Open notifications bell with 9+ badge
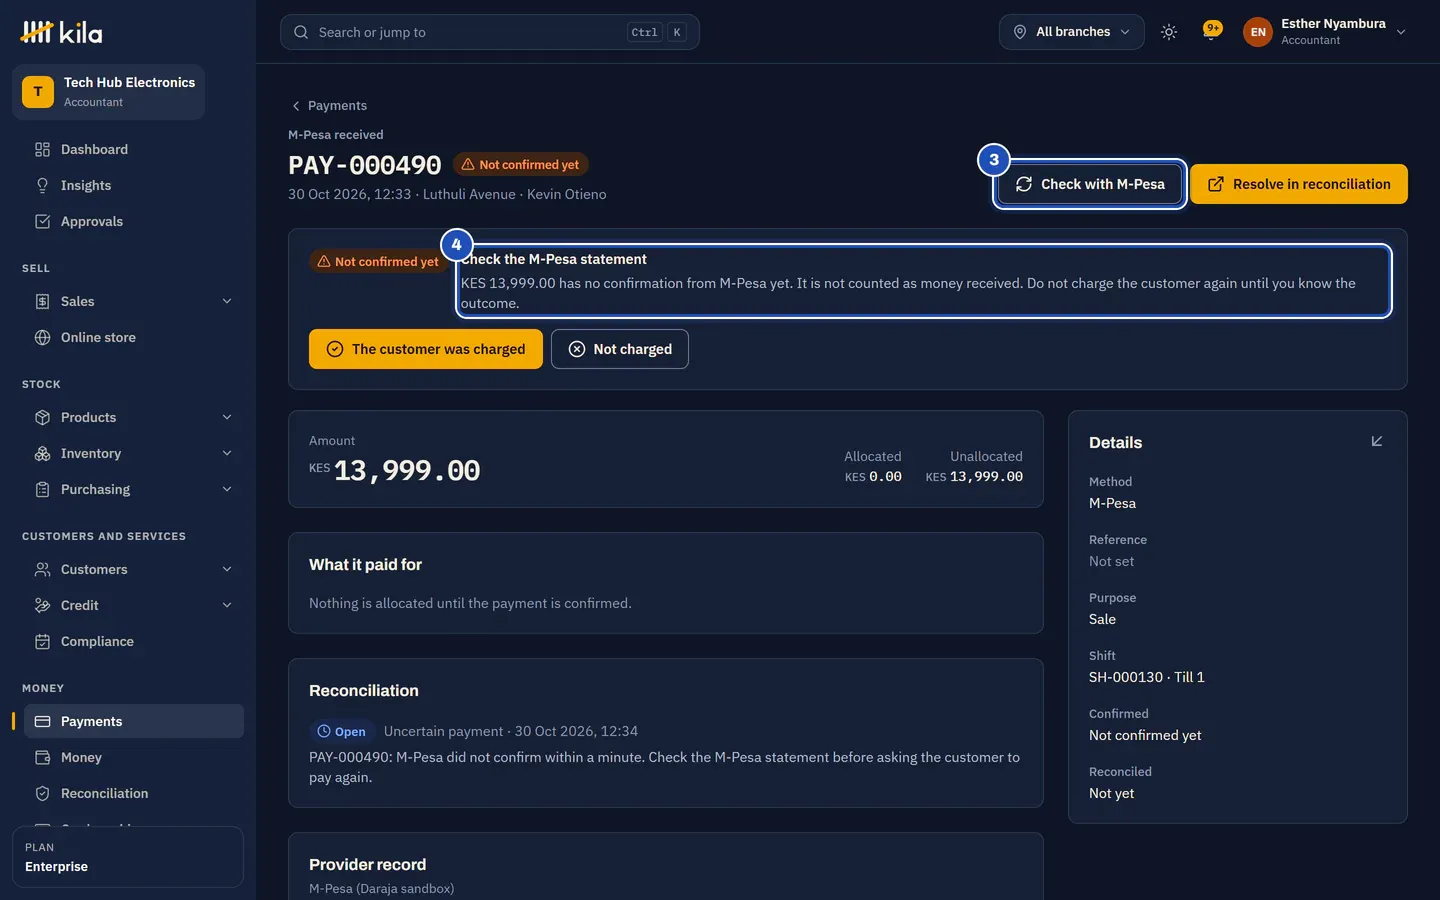The height and width of the screenshot is (900, 1440). click(x=1212, y=32)
